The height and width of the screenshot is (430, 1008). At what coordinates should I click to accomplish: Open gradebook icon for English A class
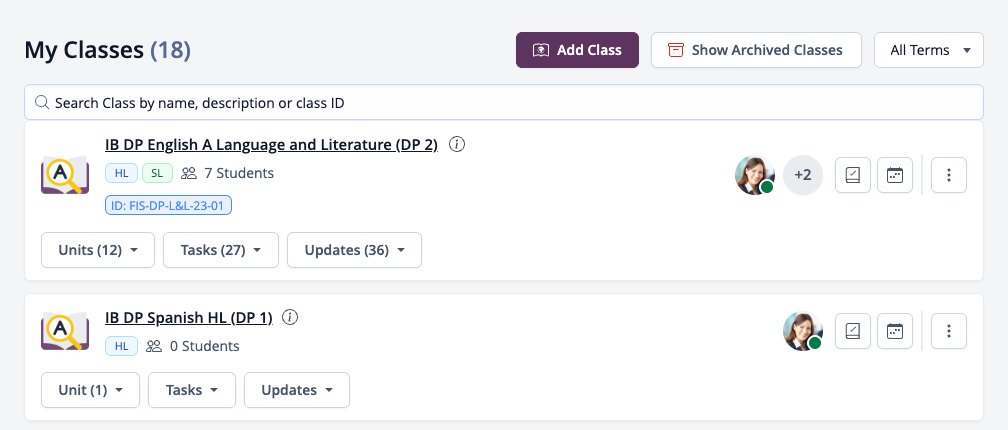pos(852,175)
